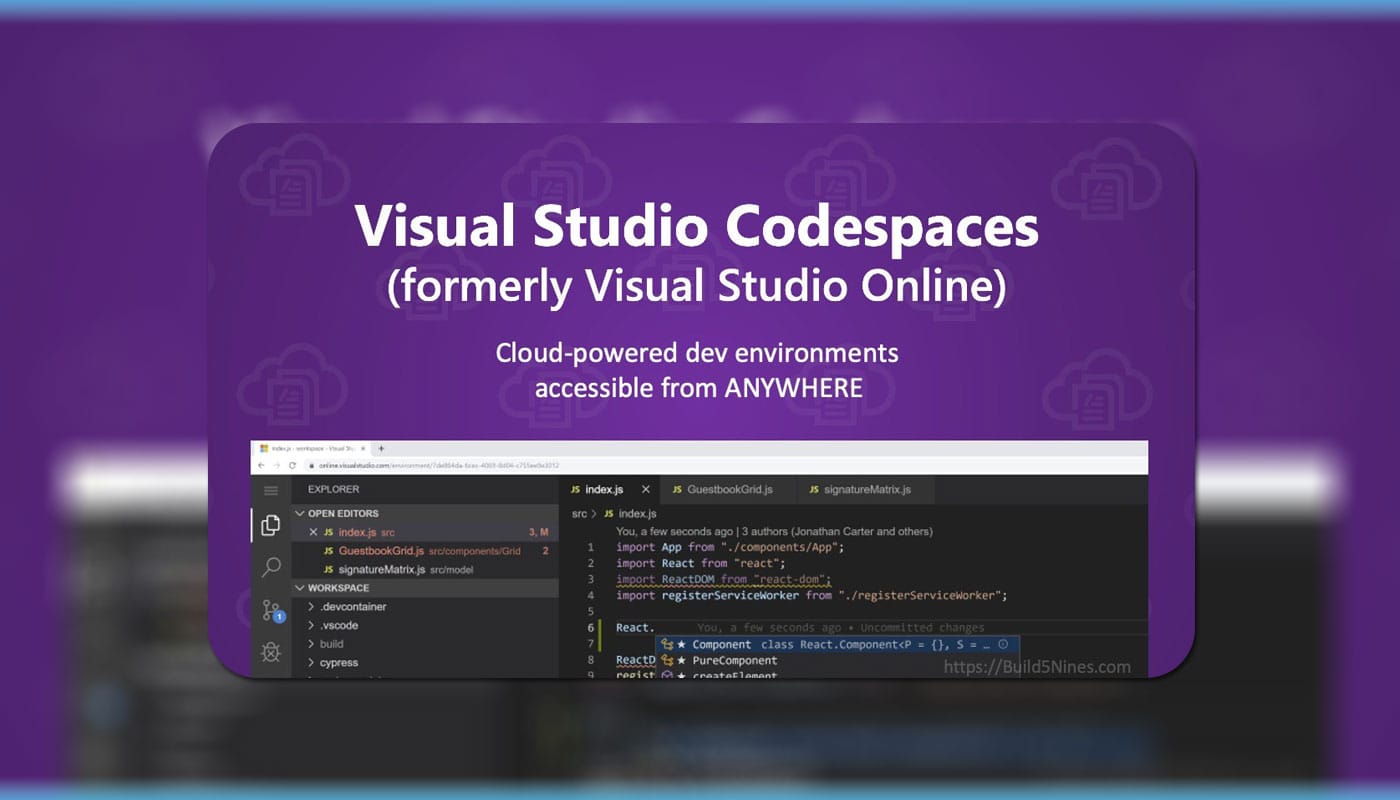
Task: Open GuestbookGrid.js from Open Editors list
Action: (x=425, y=551)
